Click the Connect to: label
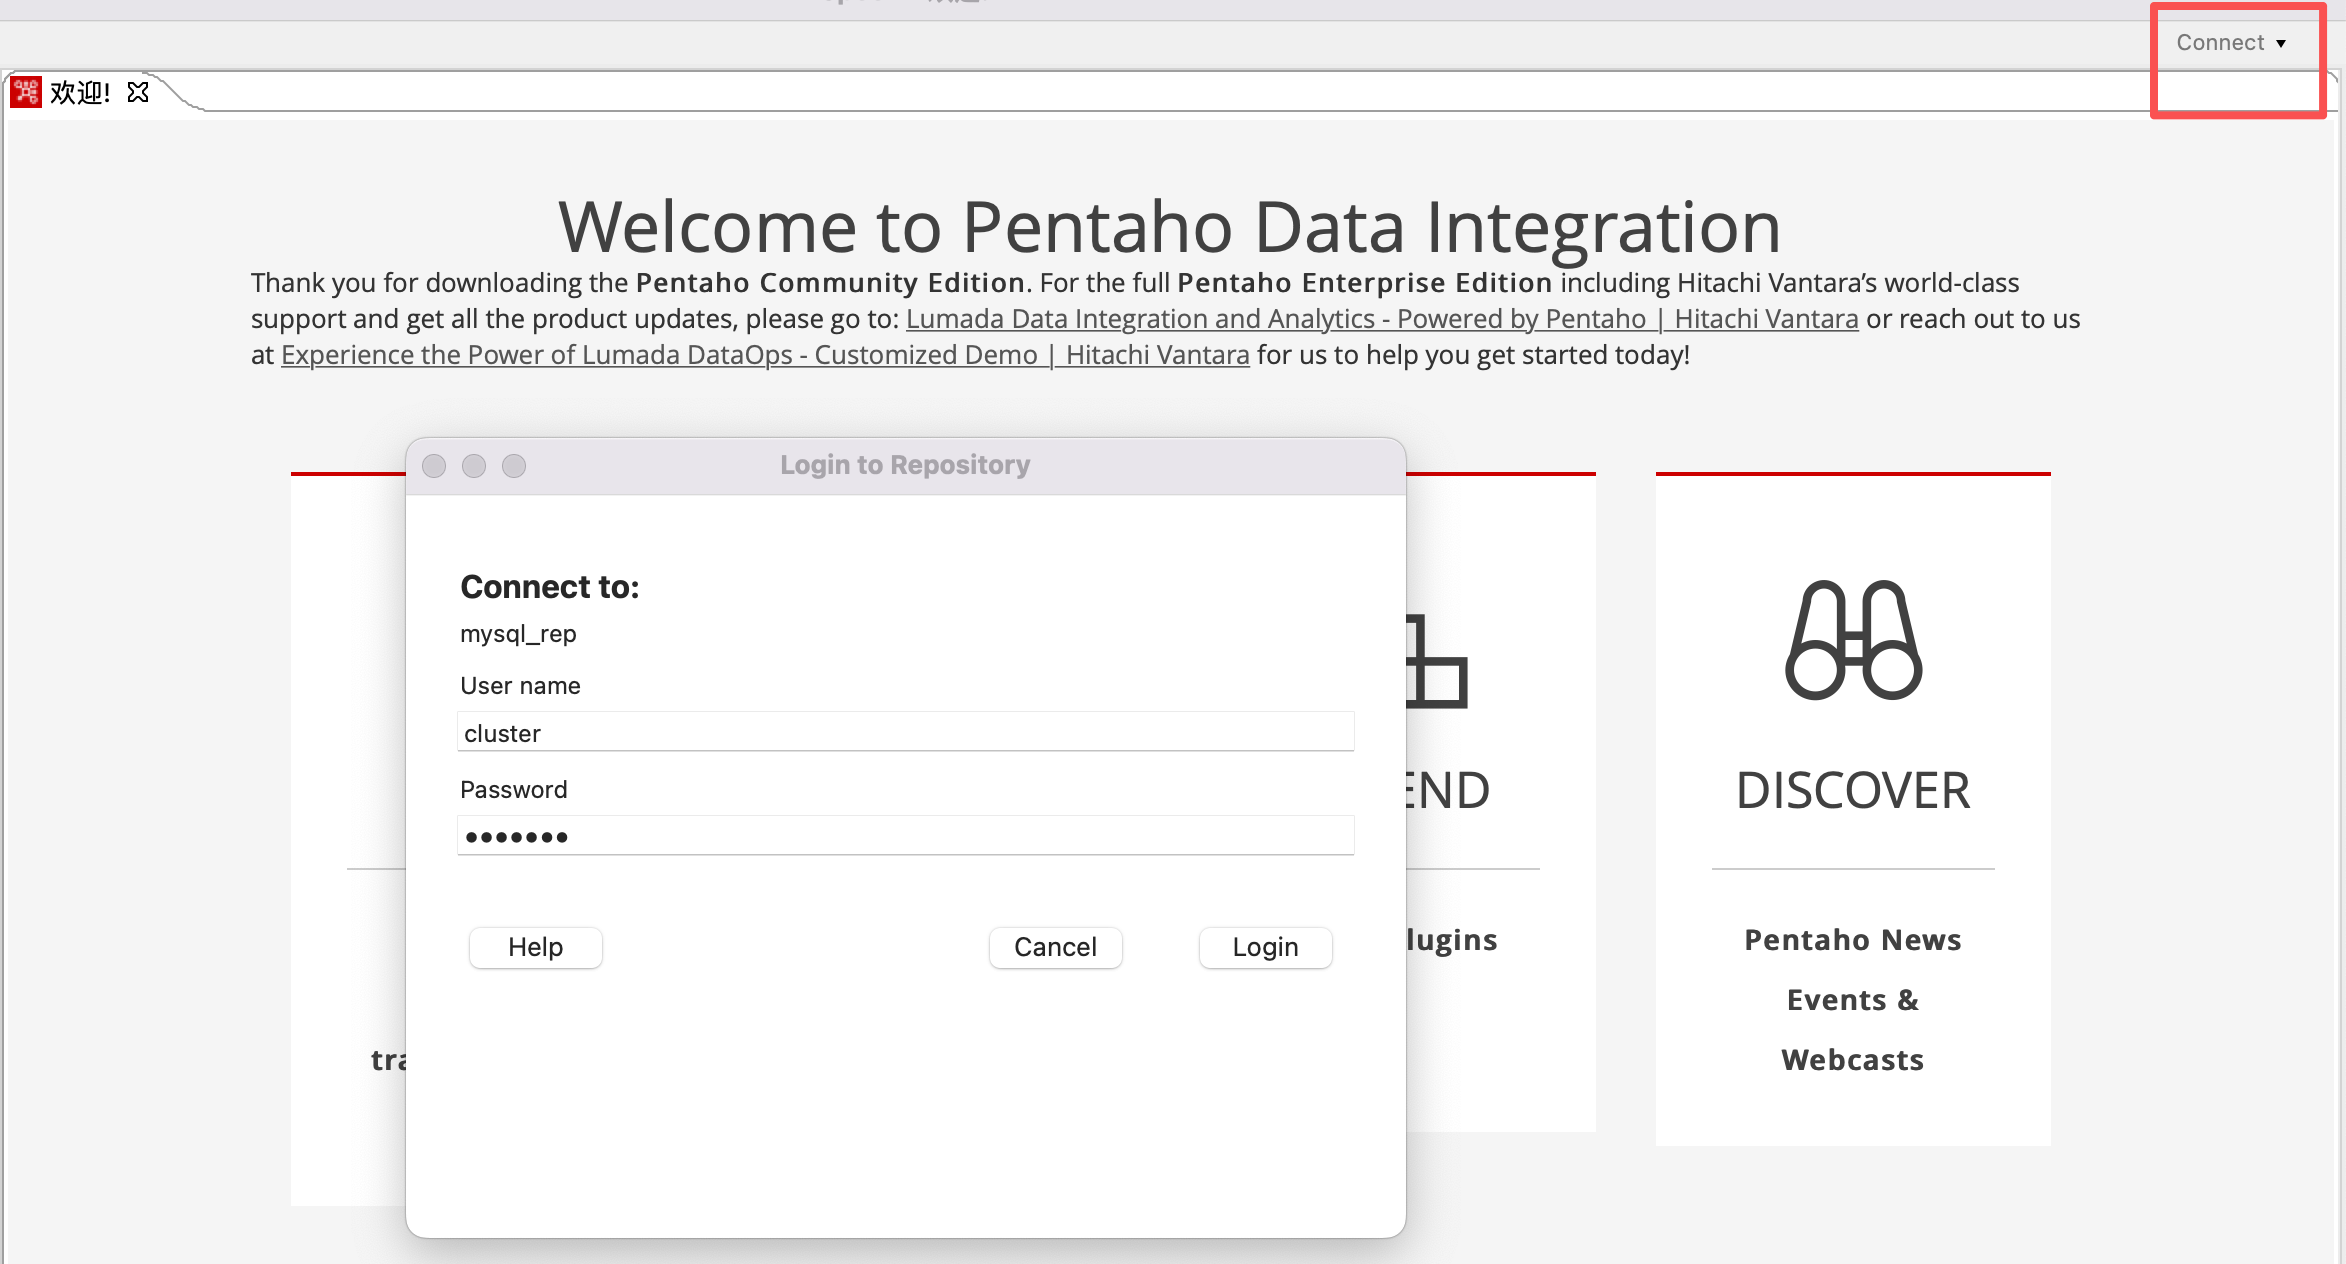2346x1264 pixels. coord(549,587)
